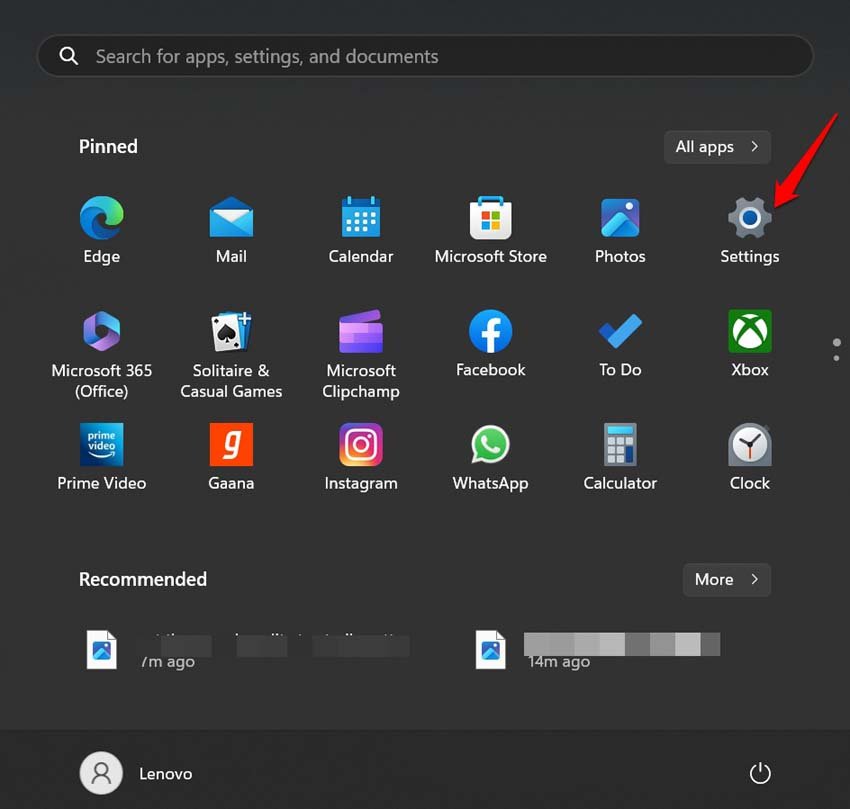Click the search magnifier icon
This screenshot has height=809, width=850.
[68, 55]
